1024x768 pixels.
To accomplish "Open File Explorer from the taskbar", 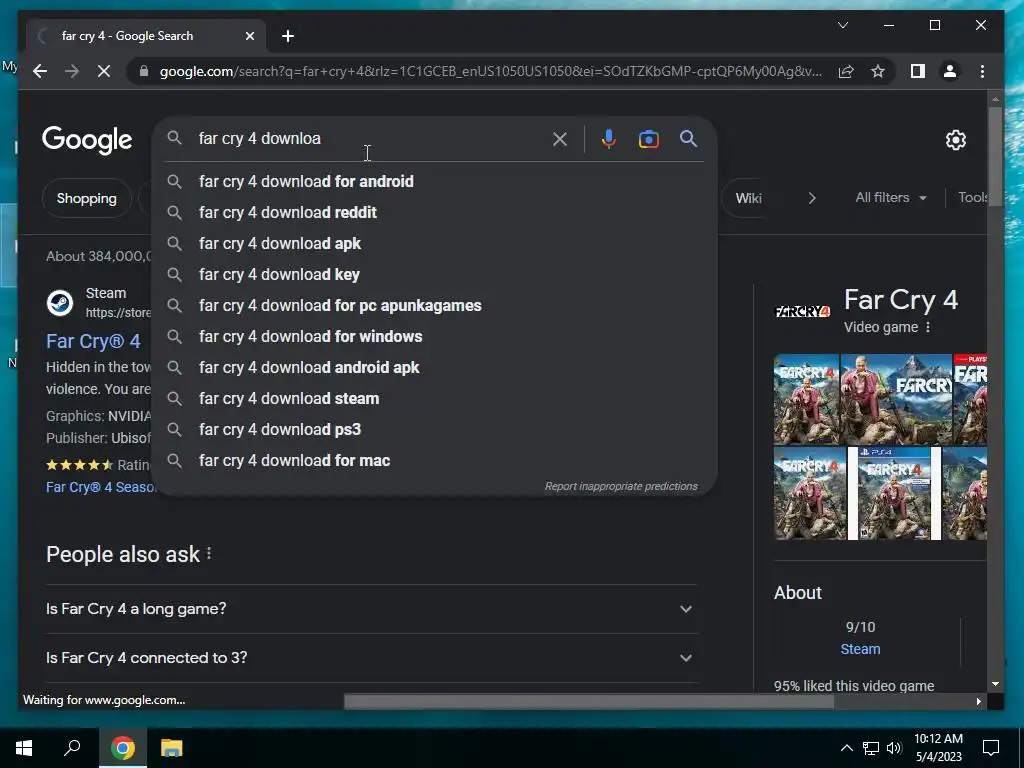I will tap(172, 748).
